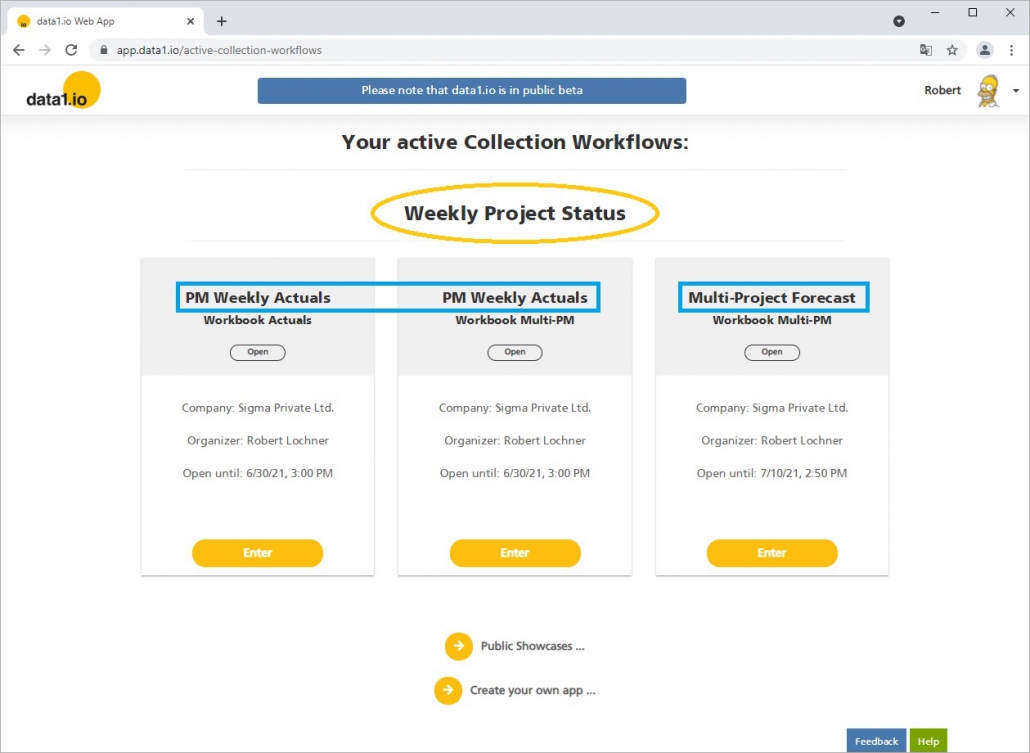This screenshot has width=1030, height=753.
Task: Go back using the browser back arrow
Action: coord(18,50)
